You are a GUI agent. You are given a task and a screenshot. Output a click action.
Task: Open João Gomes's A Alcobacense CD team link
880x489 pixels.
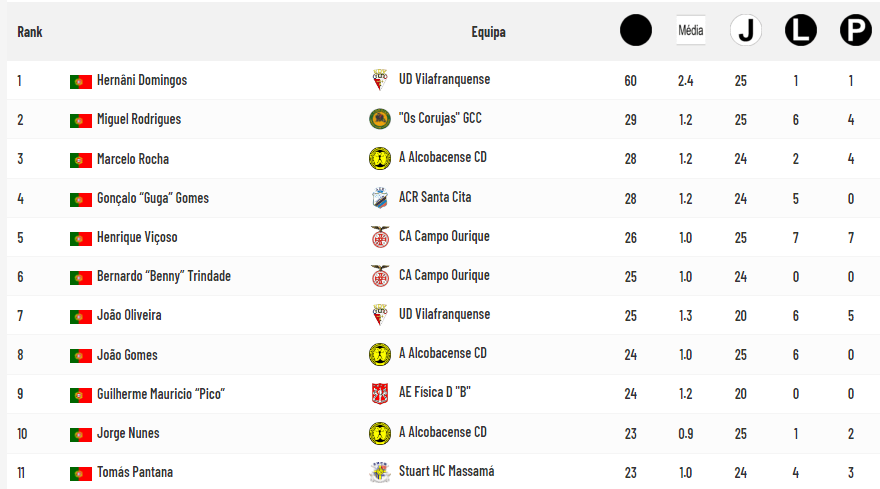[x=443, y=354]
